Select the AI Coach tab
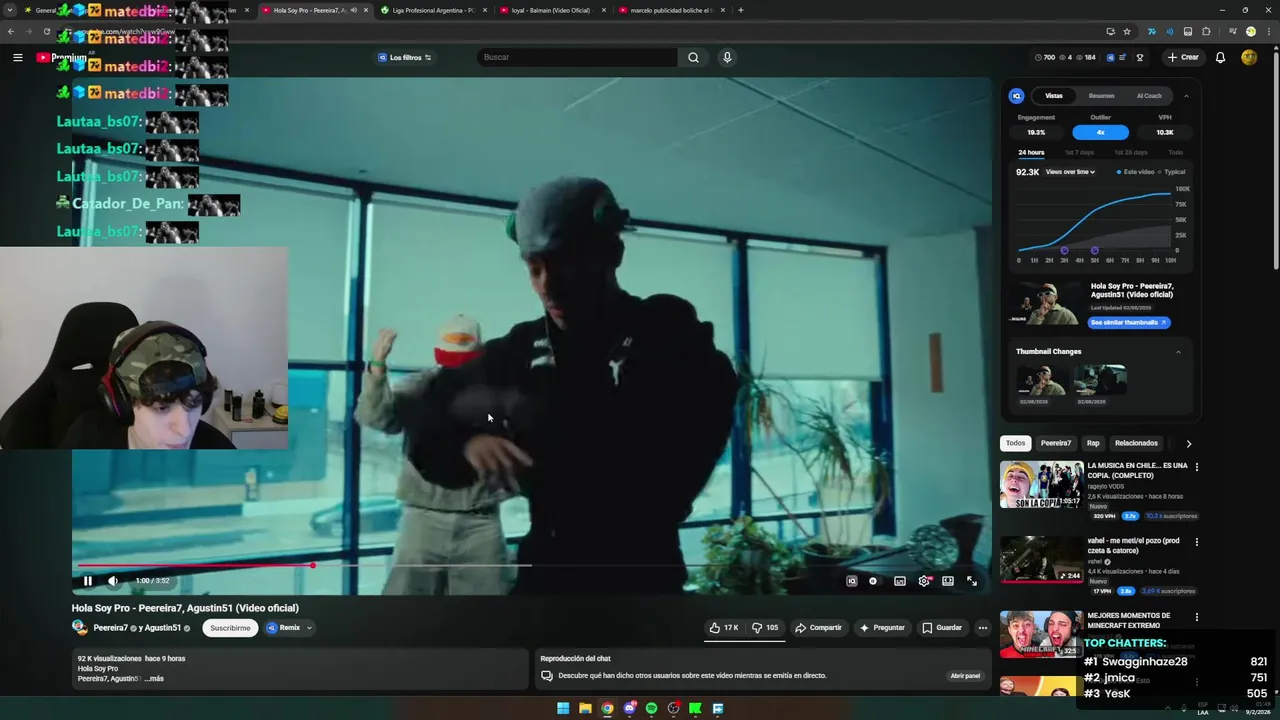 pos(1149,96)
